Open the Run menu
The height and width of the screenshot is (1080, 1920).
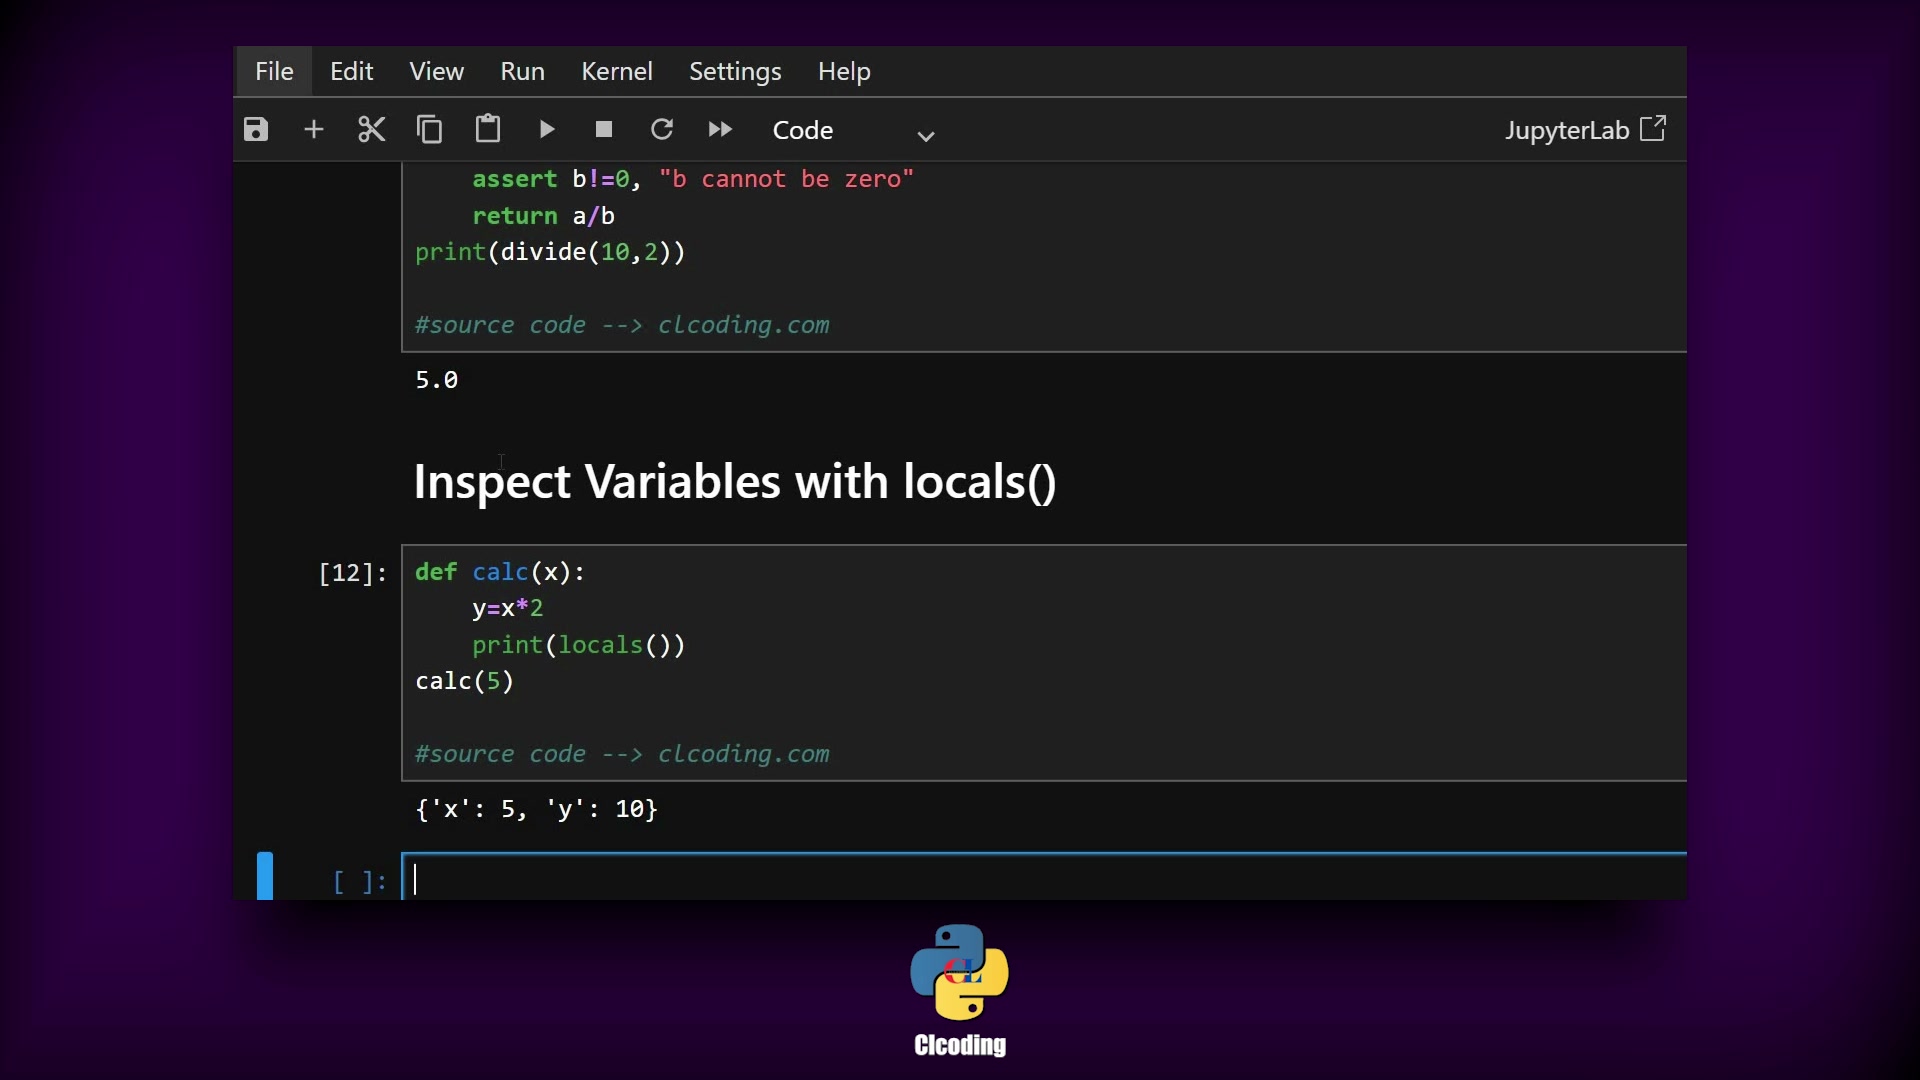(x=523, y=71)
